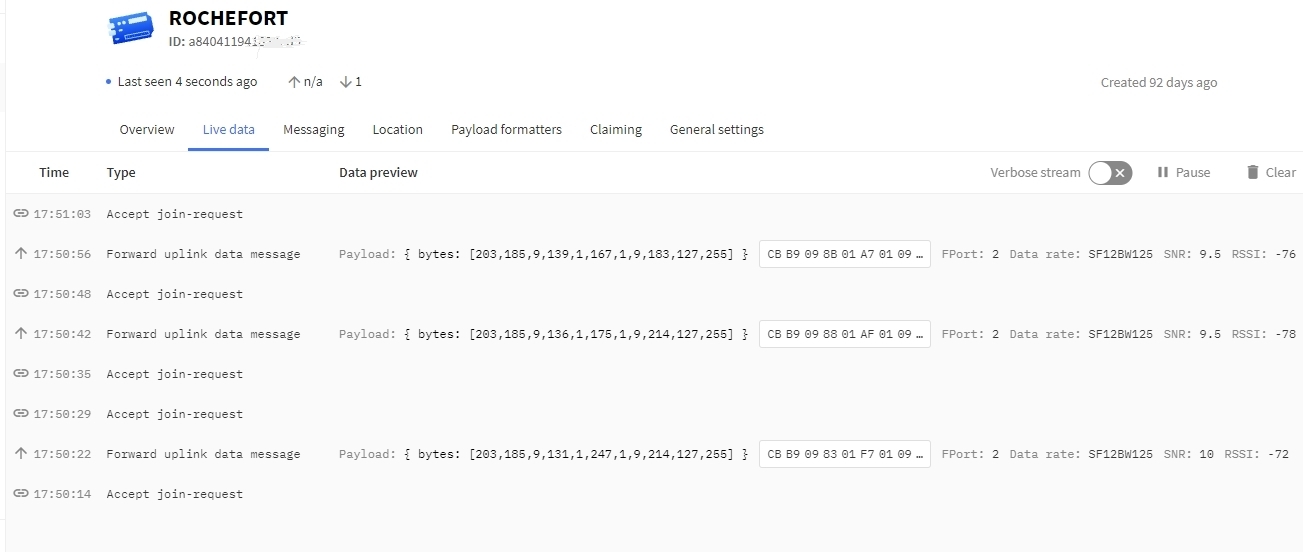
Task: Switch to the Payload formatters tab
Action: pyautogui.click(x=506, y=130)
